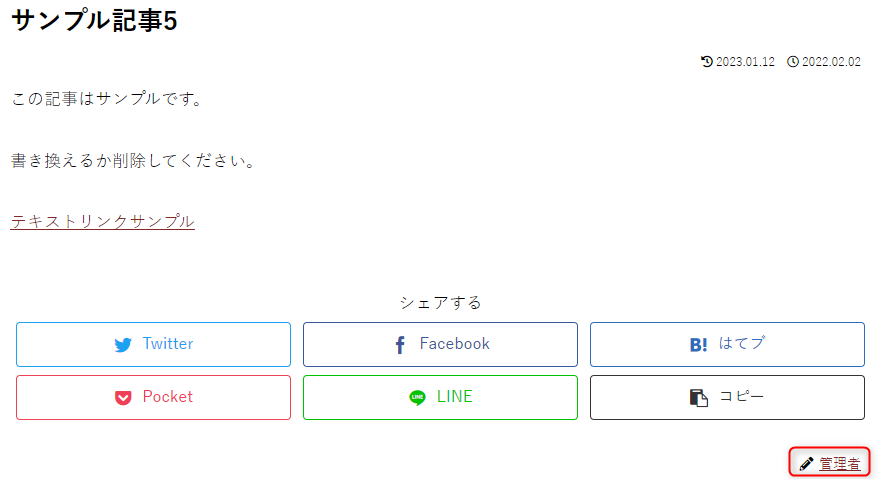Open the 管理者 edit link

click(839, 464)
